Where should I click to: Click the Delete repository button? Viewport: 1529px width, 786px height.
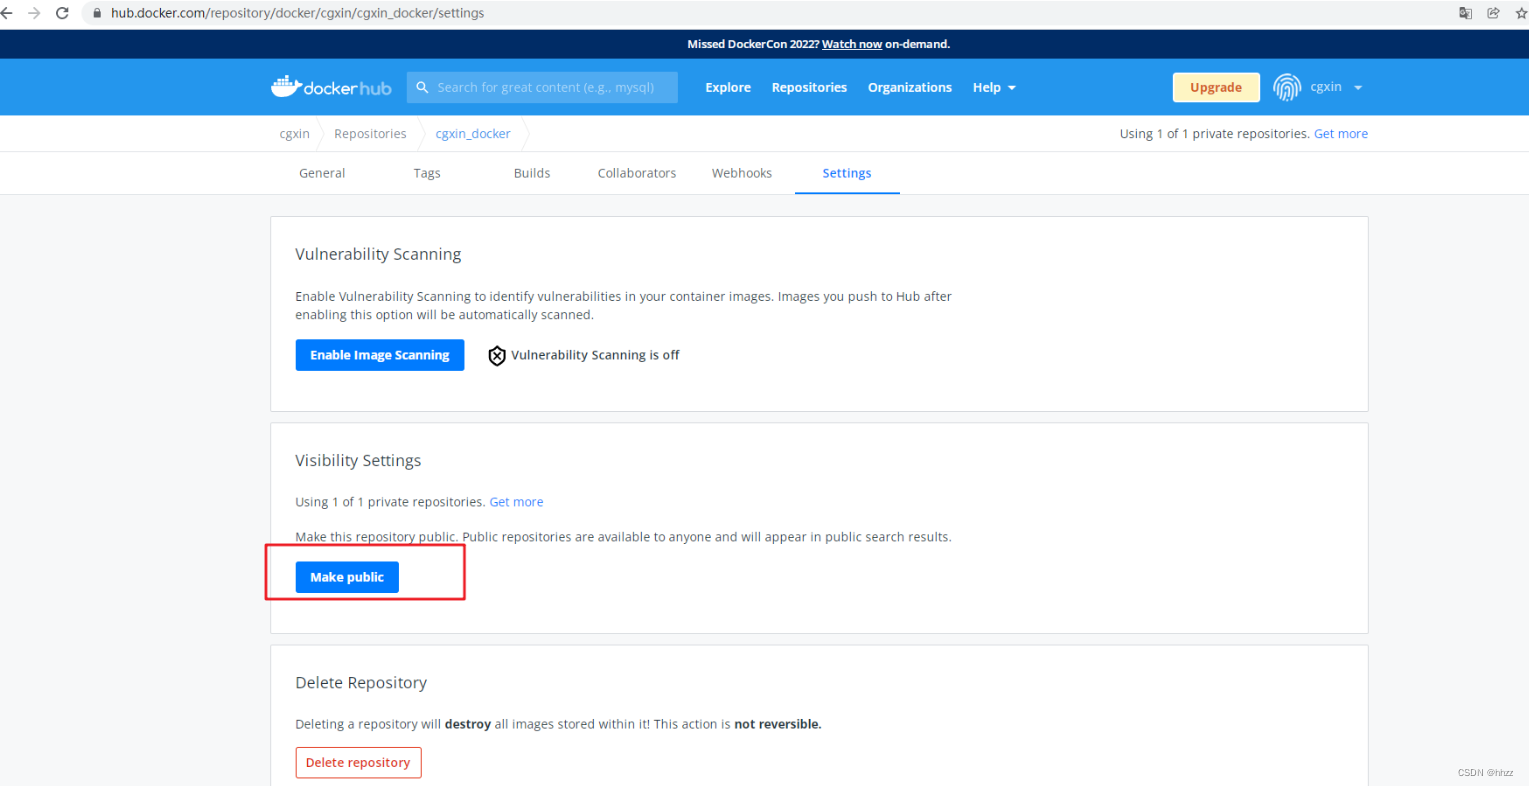[358, 762]
